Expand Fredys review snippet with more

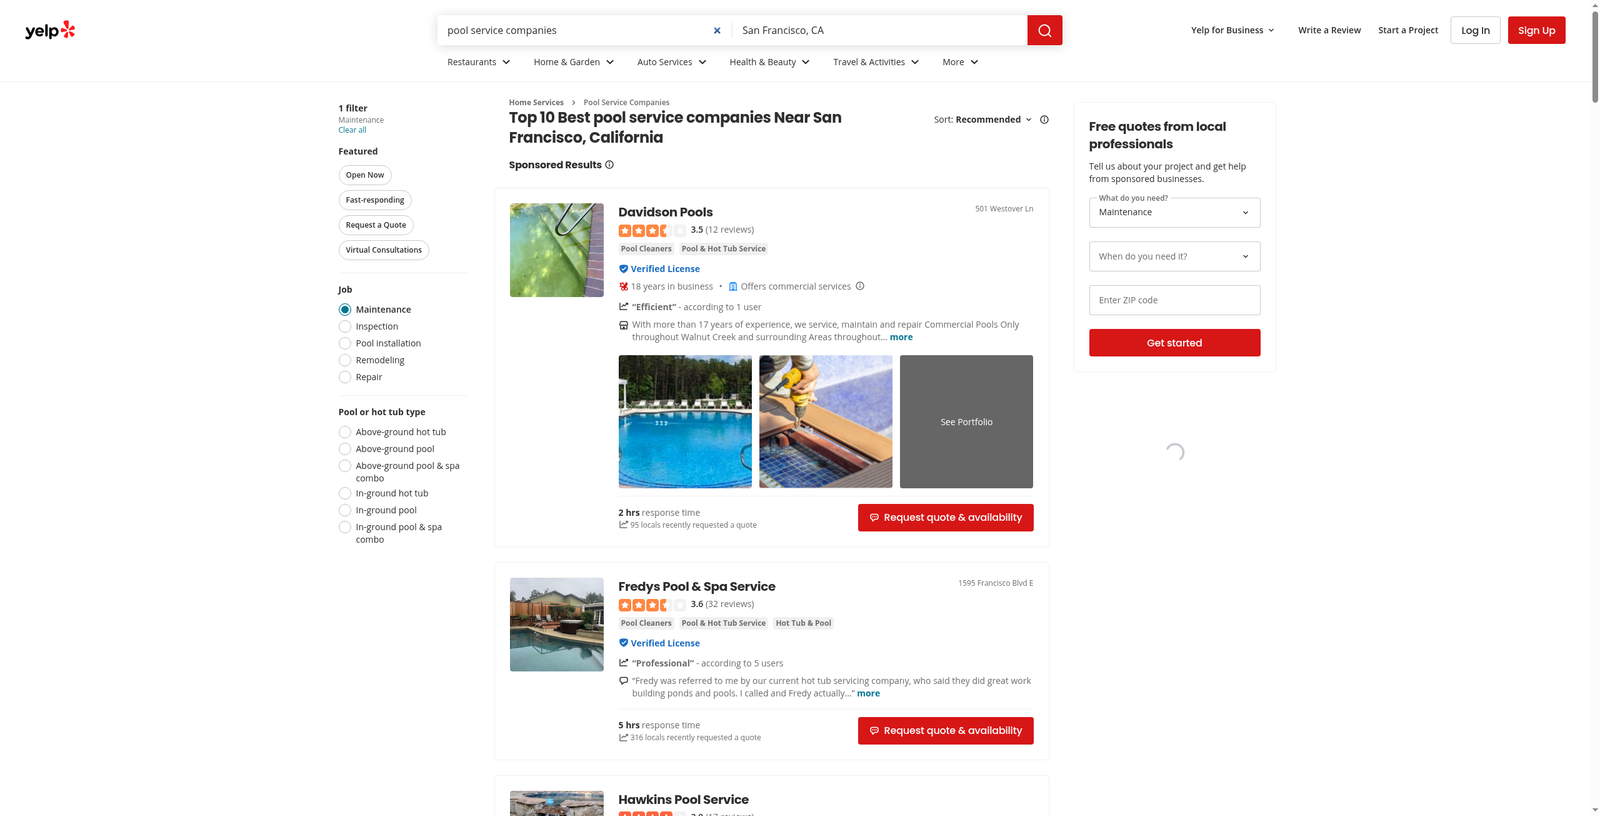pyautogui.click(x=868, y=693)
